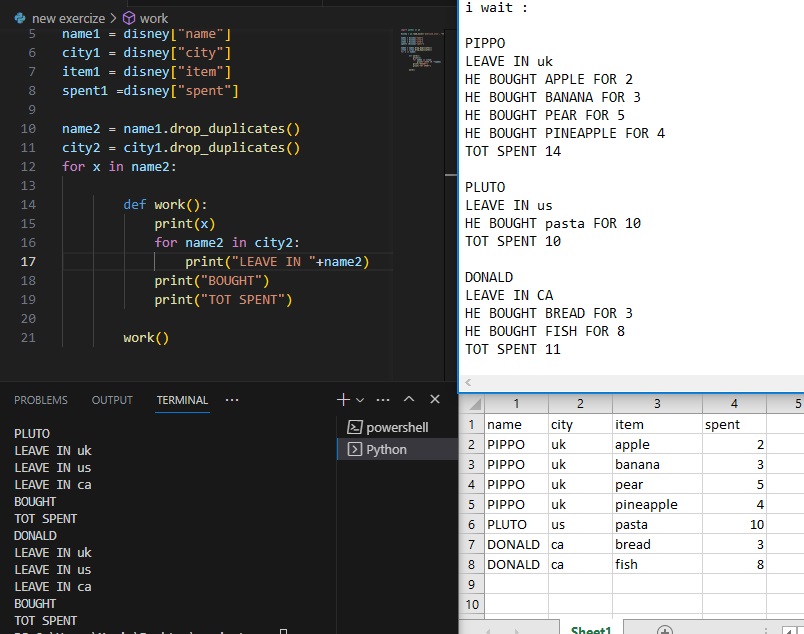804x634 pixels.
Task: Open the TERMINAL tab
Action: (x=182, y=400)
